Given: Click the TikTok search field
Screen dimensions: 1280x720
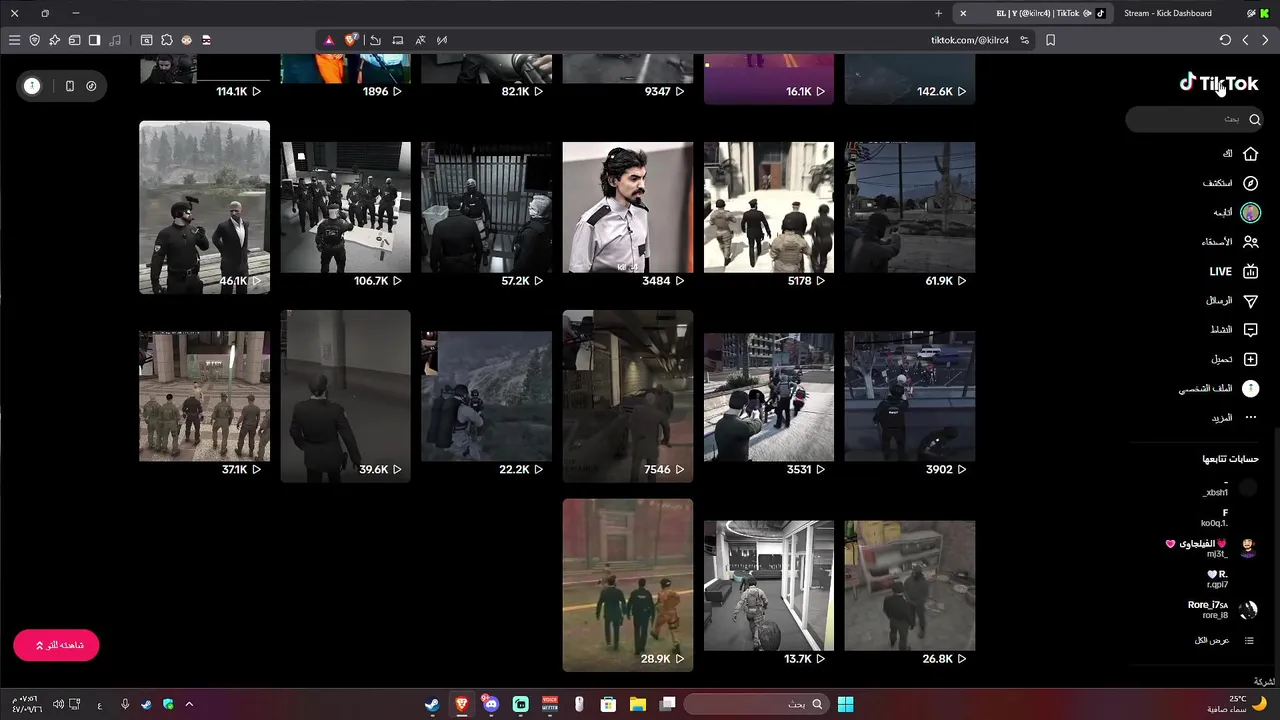Looking at the screenshot, I should coord(1195,119).
